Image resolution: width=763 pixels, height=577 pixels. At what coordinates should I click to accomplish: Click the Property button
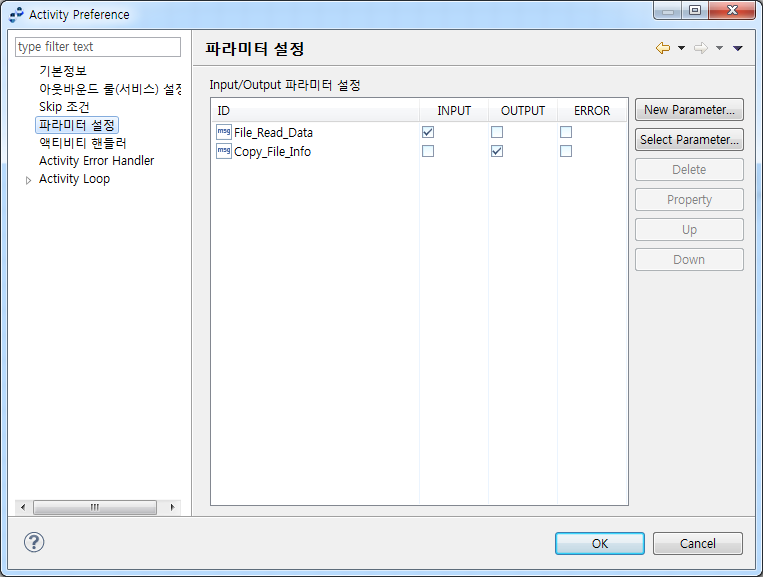(x=689, y=200)
